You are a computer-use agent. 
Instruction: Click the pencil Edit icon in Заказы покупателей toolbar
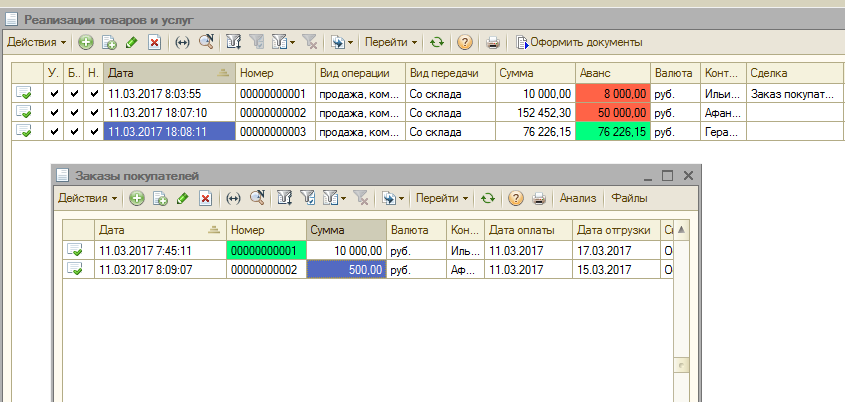(x=182, y=198)
